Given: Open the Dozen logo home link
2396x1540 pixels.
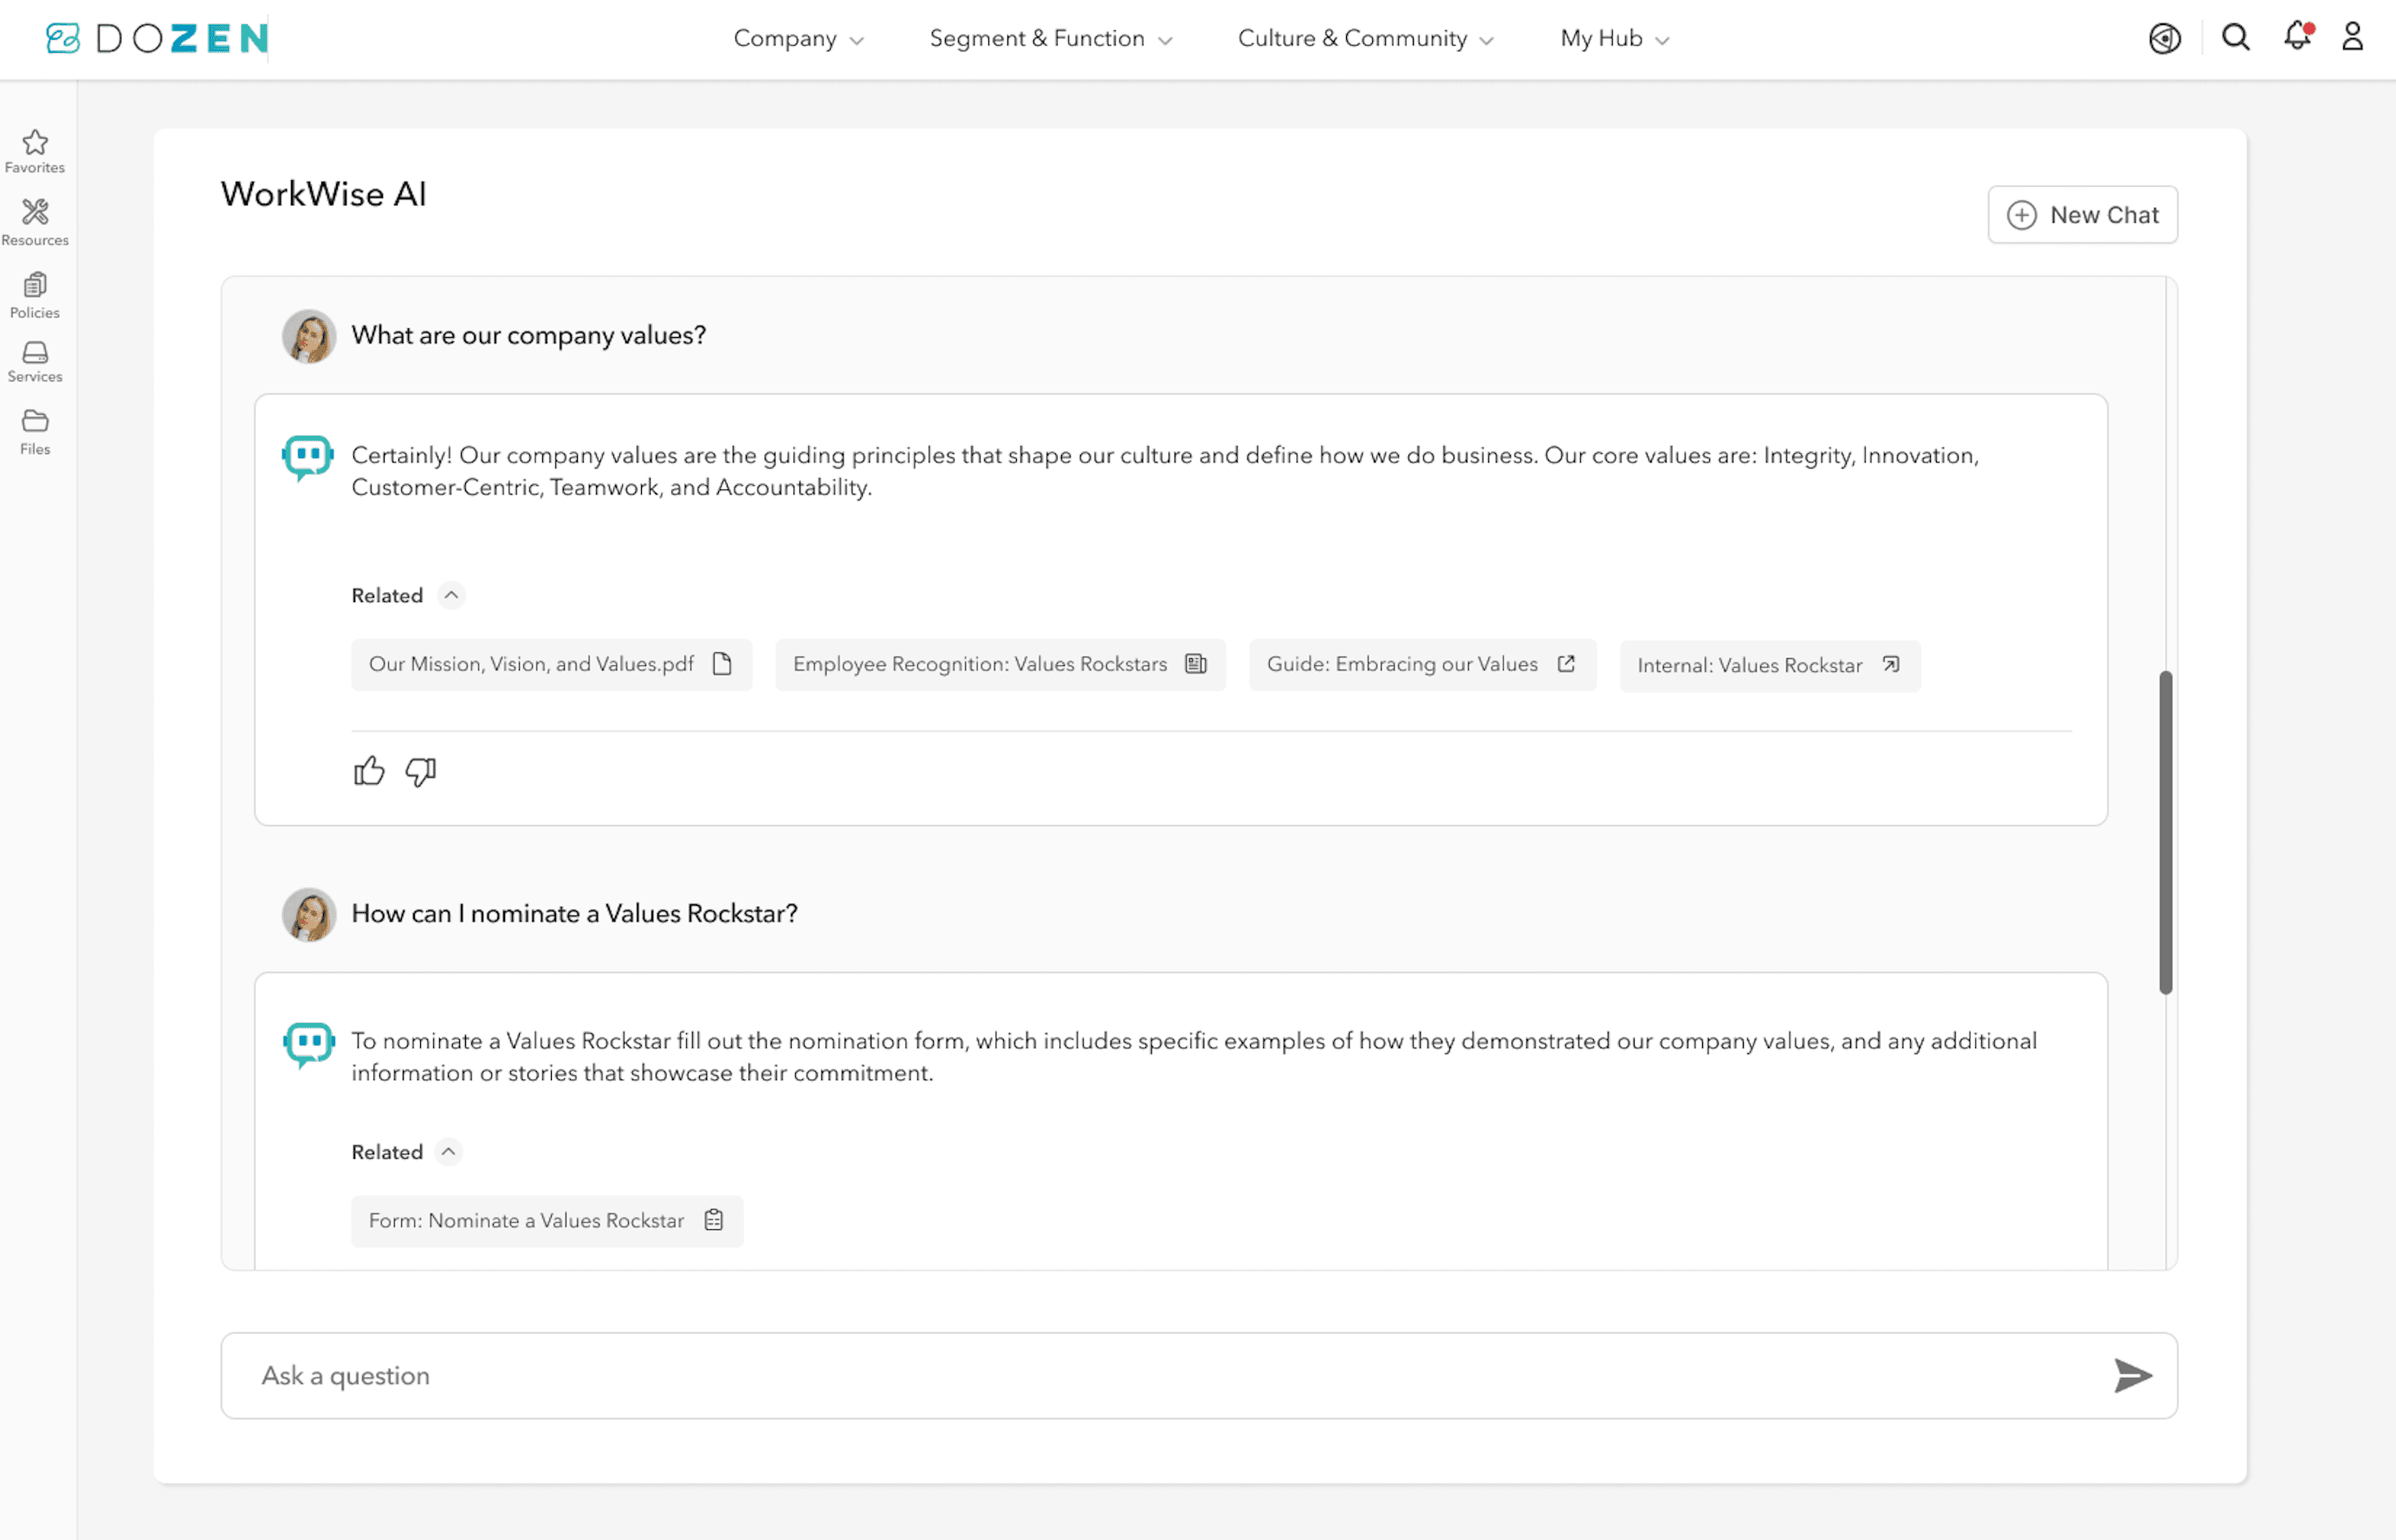Looking at the screenshot, I should click(158, 38).
